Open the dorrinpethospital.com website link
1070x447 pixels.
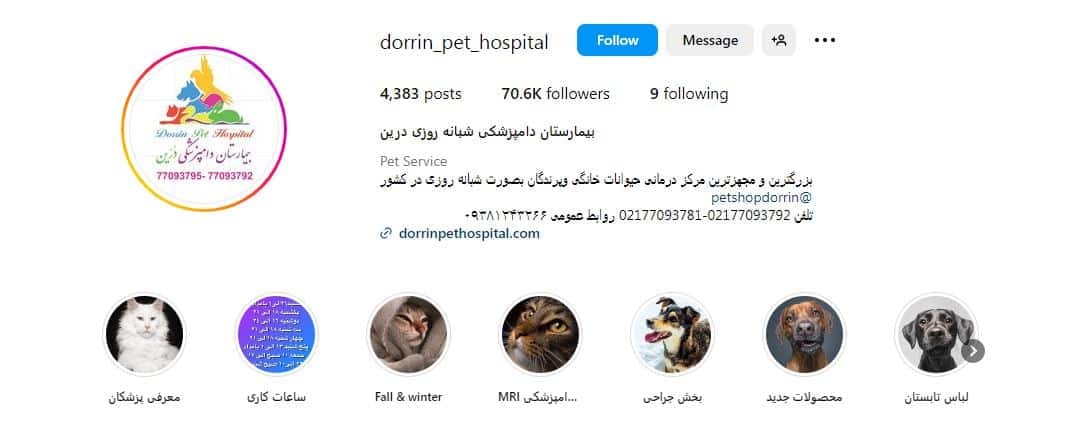click(x=469, y=233)
